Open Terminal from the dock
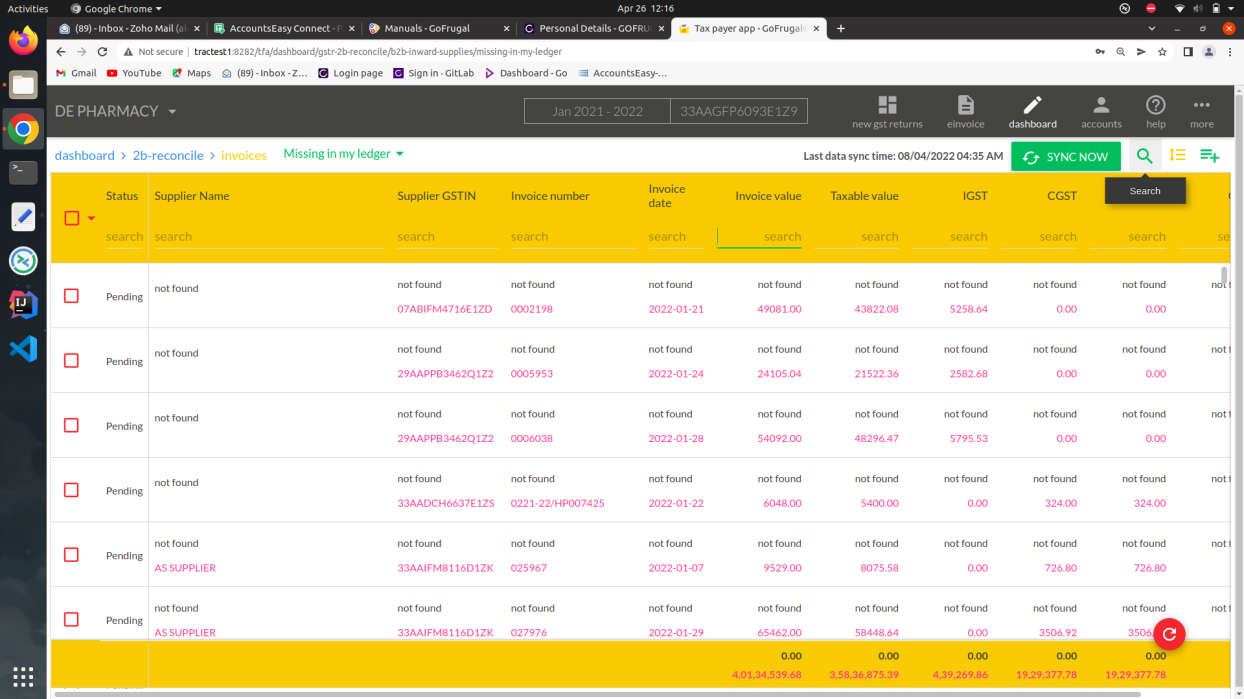Viewport: 1244px width, 699px height. tap(23, 172)
